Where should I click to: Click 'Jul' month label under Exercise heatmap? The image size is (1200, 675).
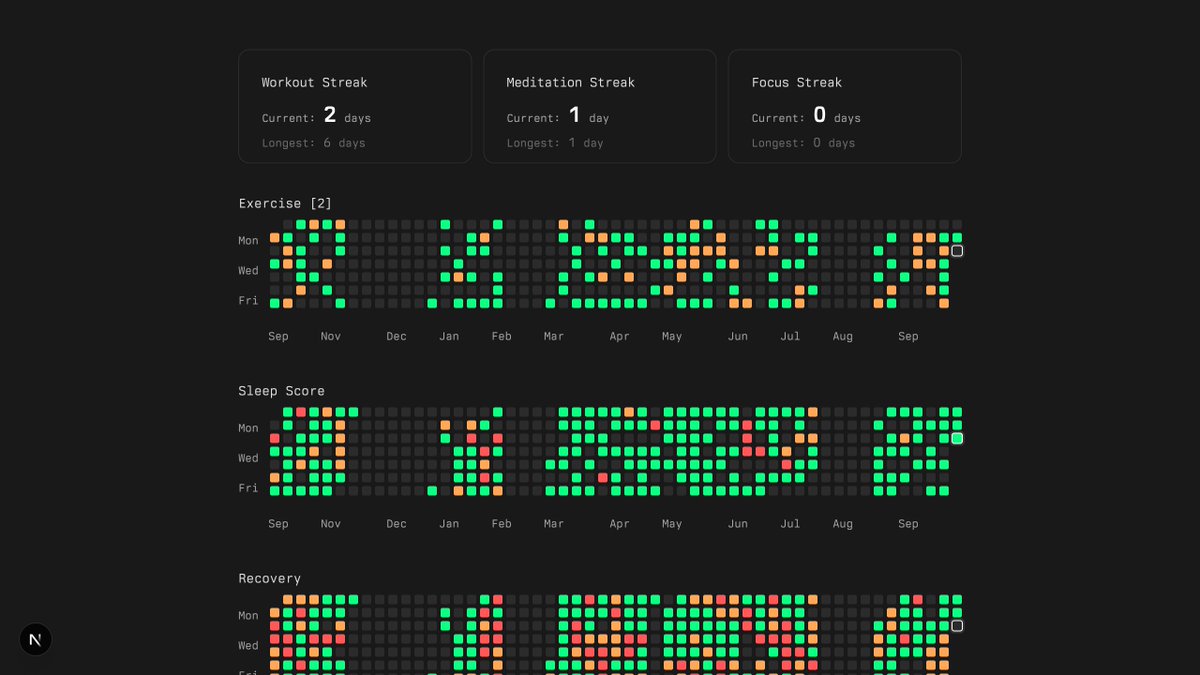790,336
